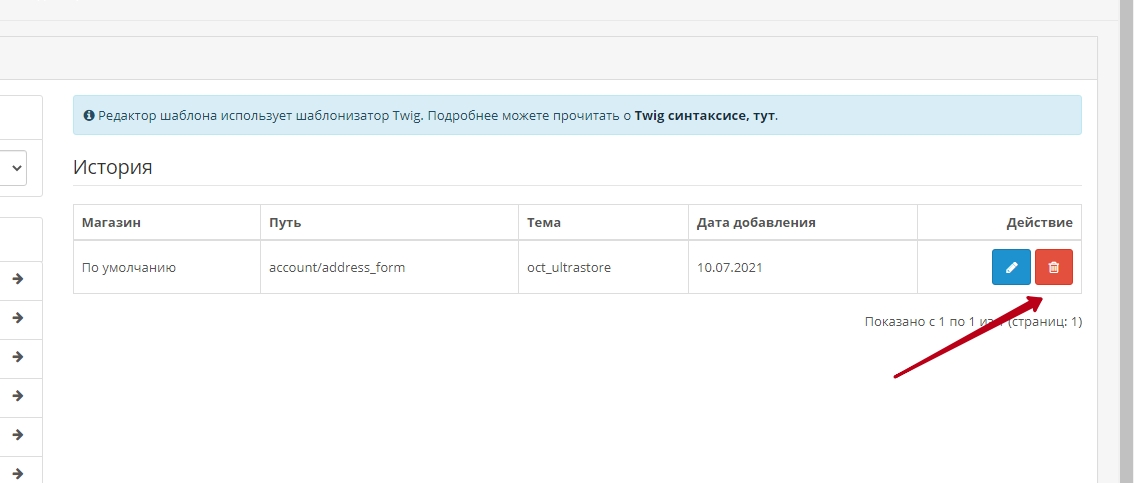1134x483 pixels.
Task: Select the "oct_ultrastore" theme cell
Action: (x=569, y=267)
